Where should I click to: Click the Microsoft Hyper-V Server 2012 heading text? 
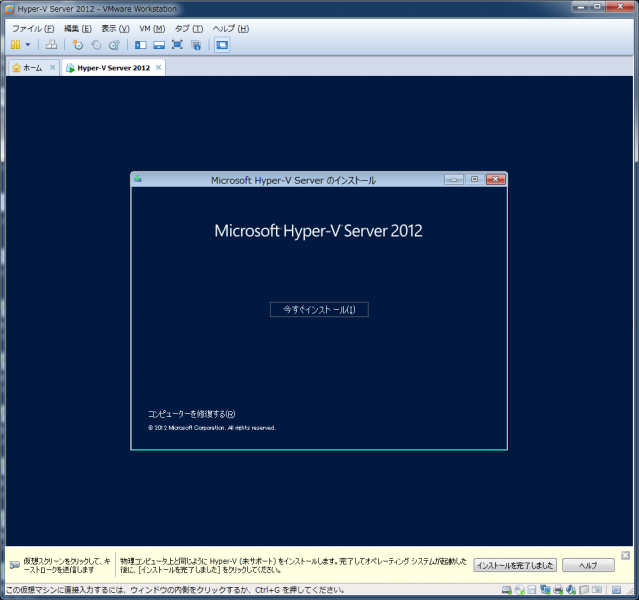(318, 231)
